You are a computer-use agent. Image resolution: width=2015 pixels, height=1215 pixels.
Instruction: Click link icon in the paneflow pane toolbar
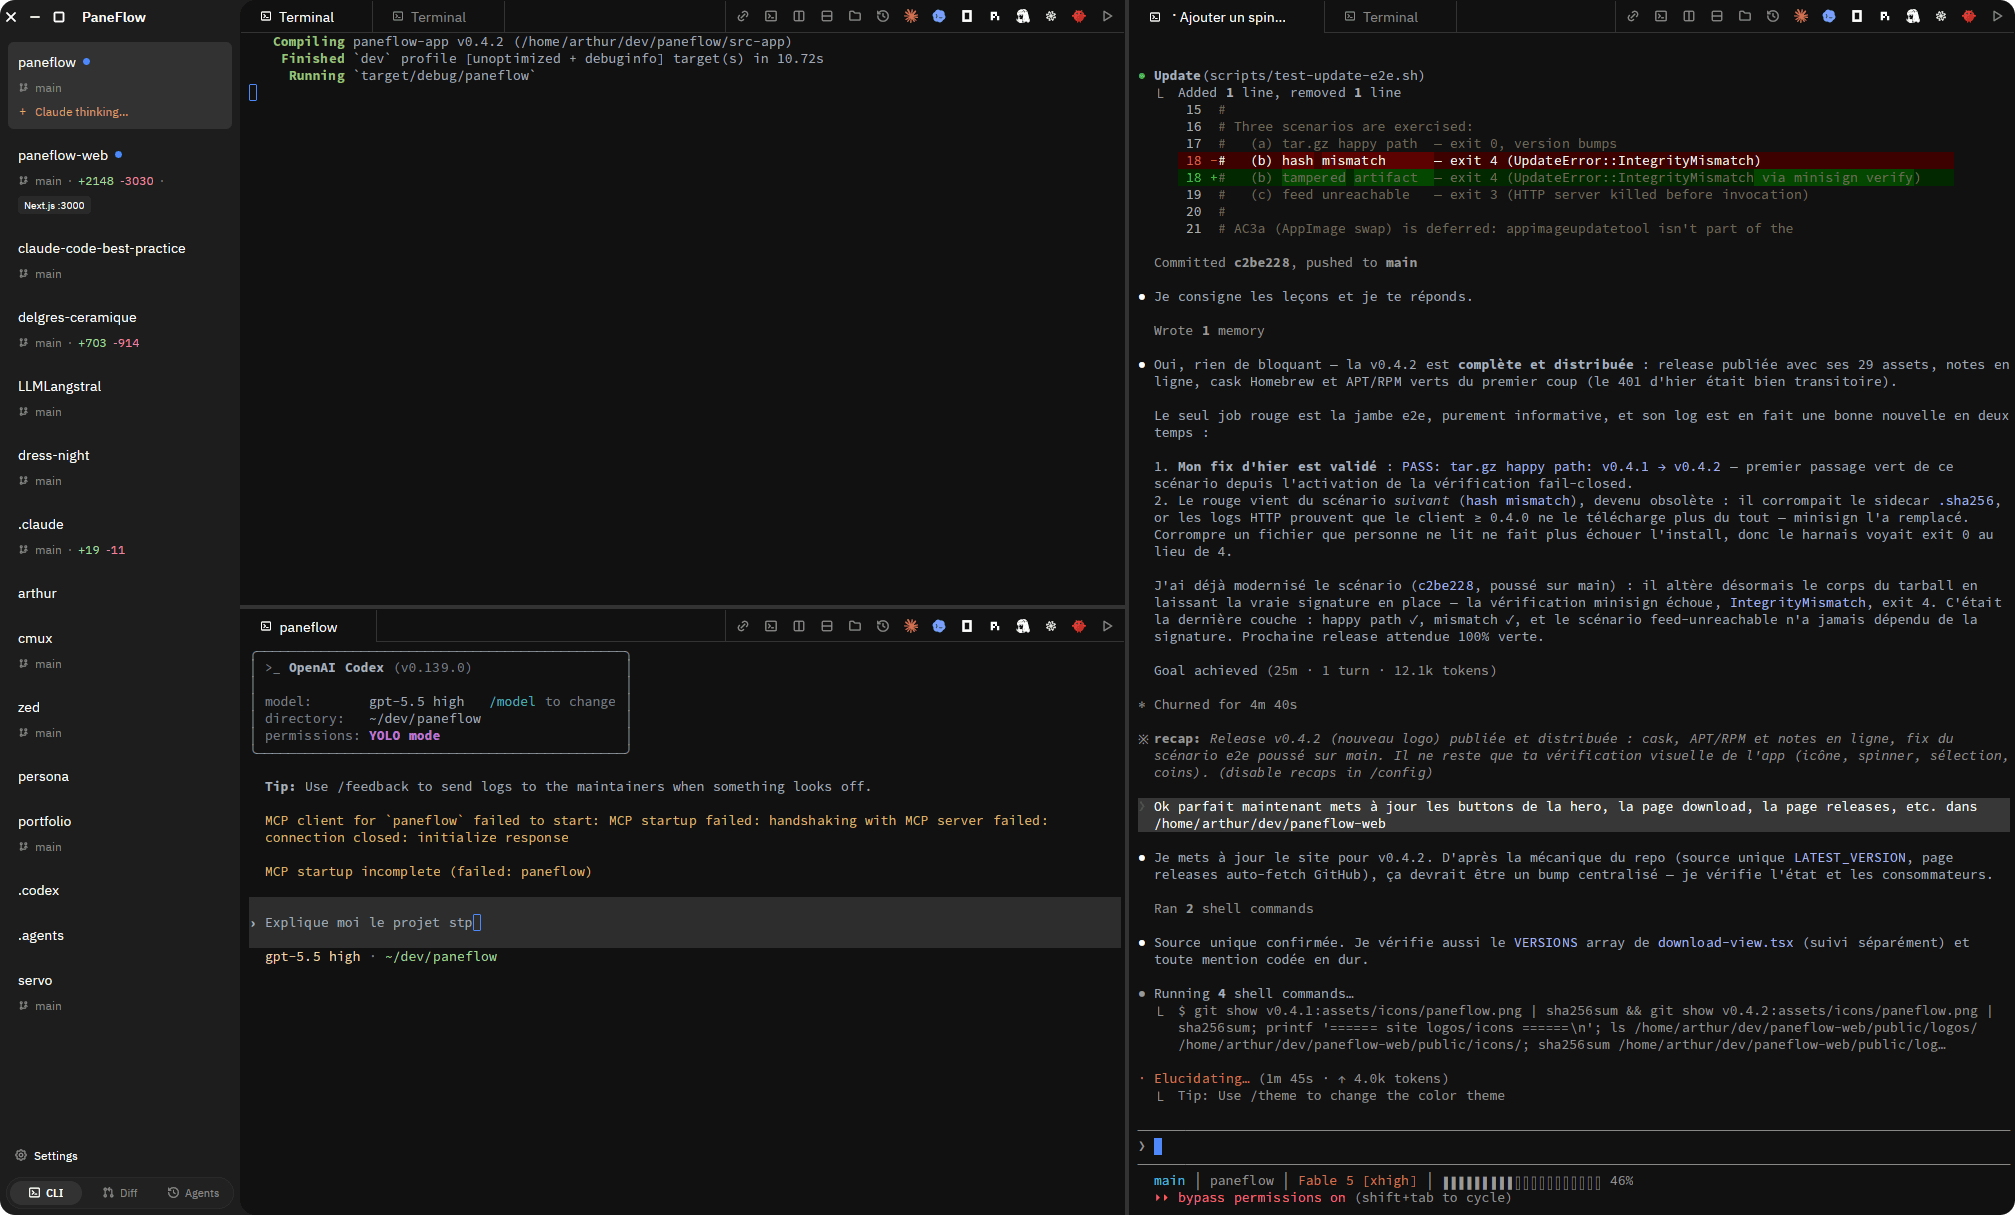pos(743,627)
